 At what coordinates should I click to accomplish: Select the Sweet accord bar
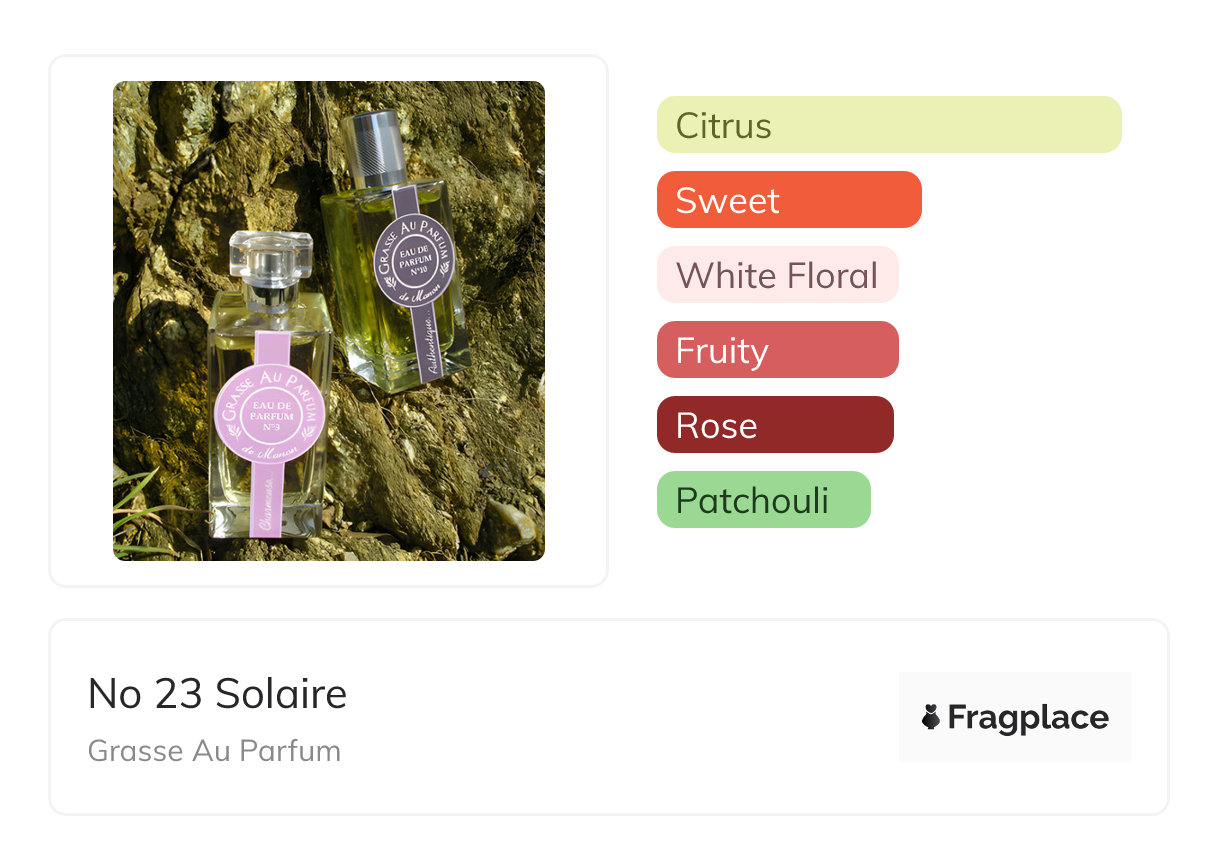(788, 200)
